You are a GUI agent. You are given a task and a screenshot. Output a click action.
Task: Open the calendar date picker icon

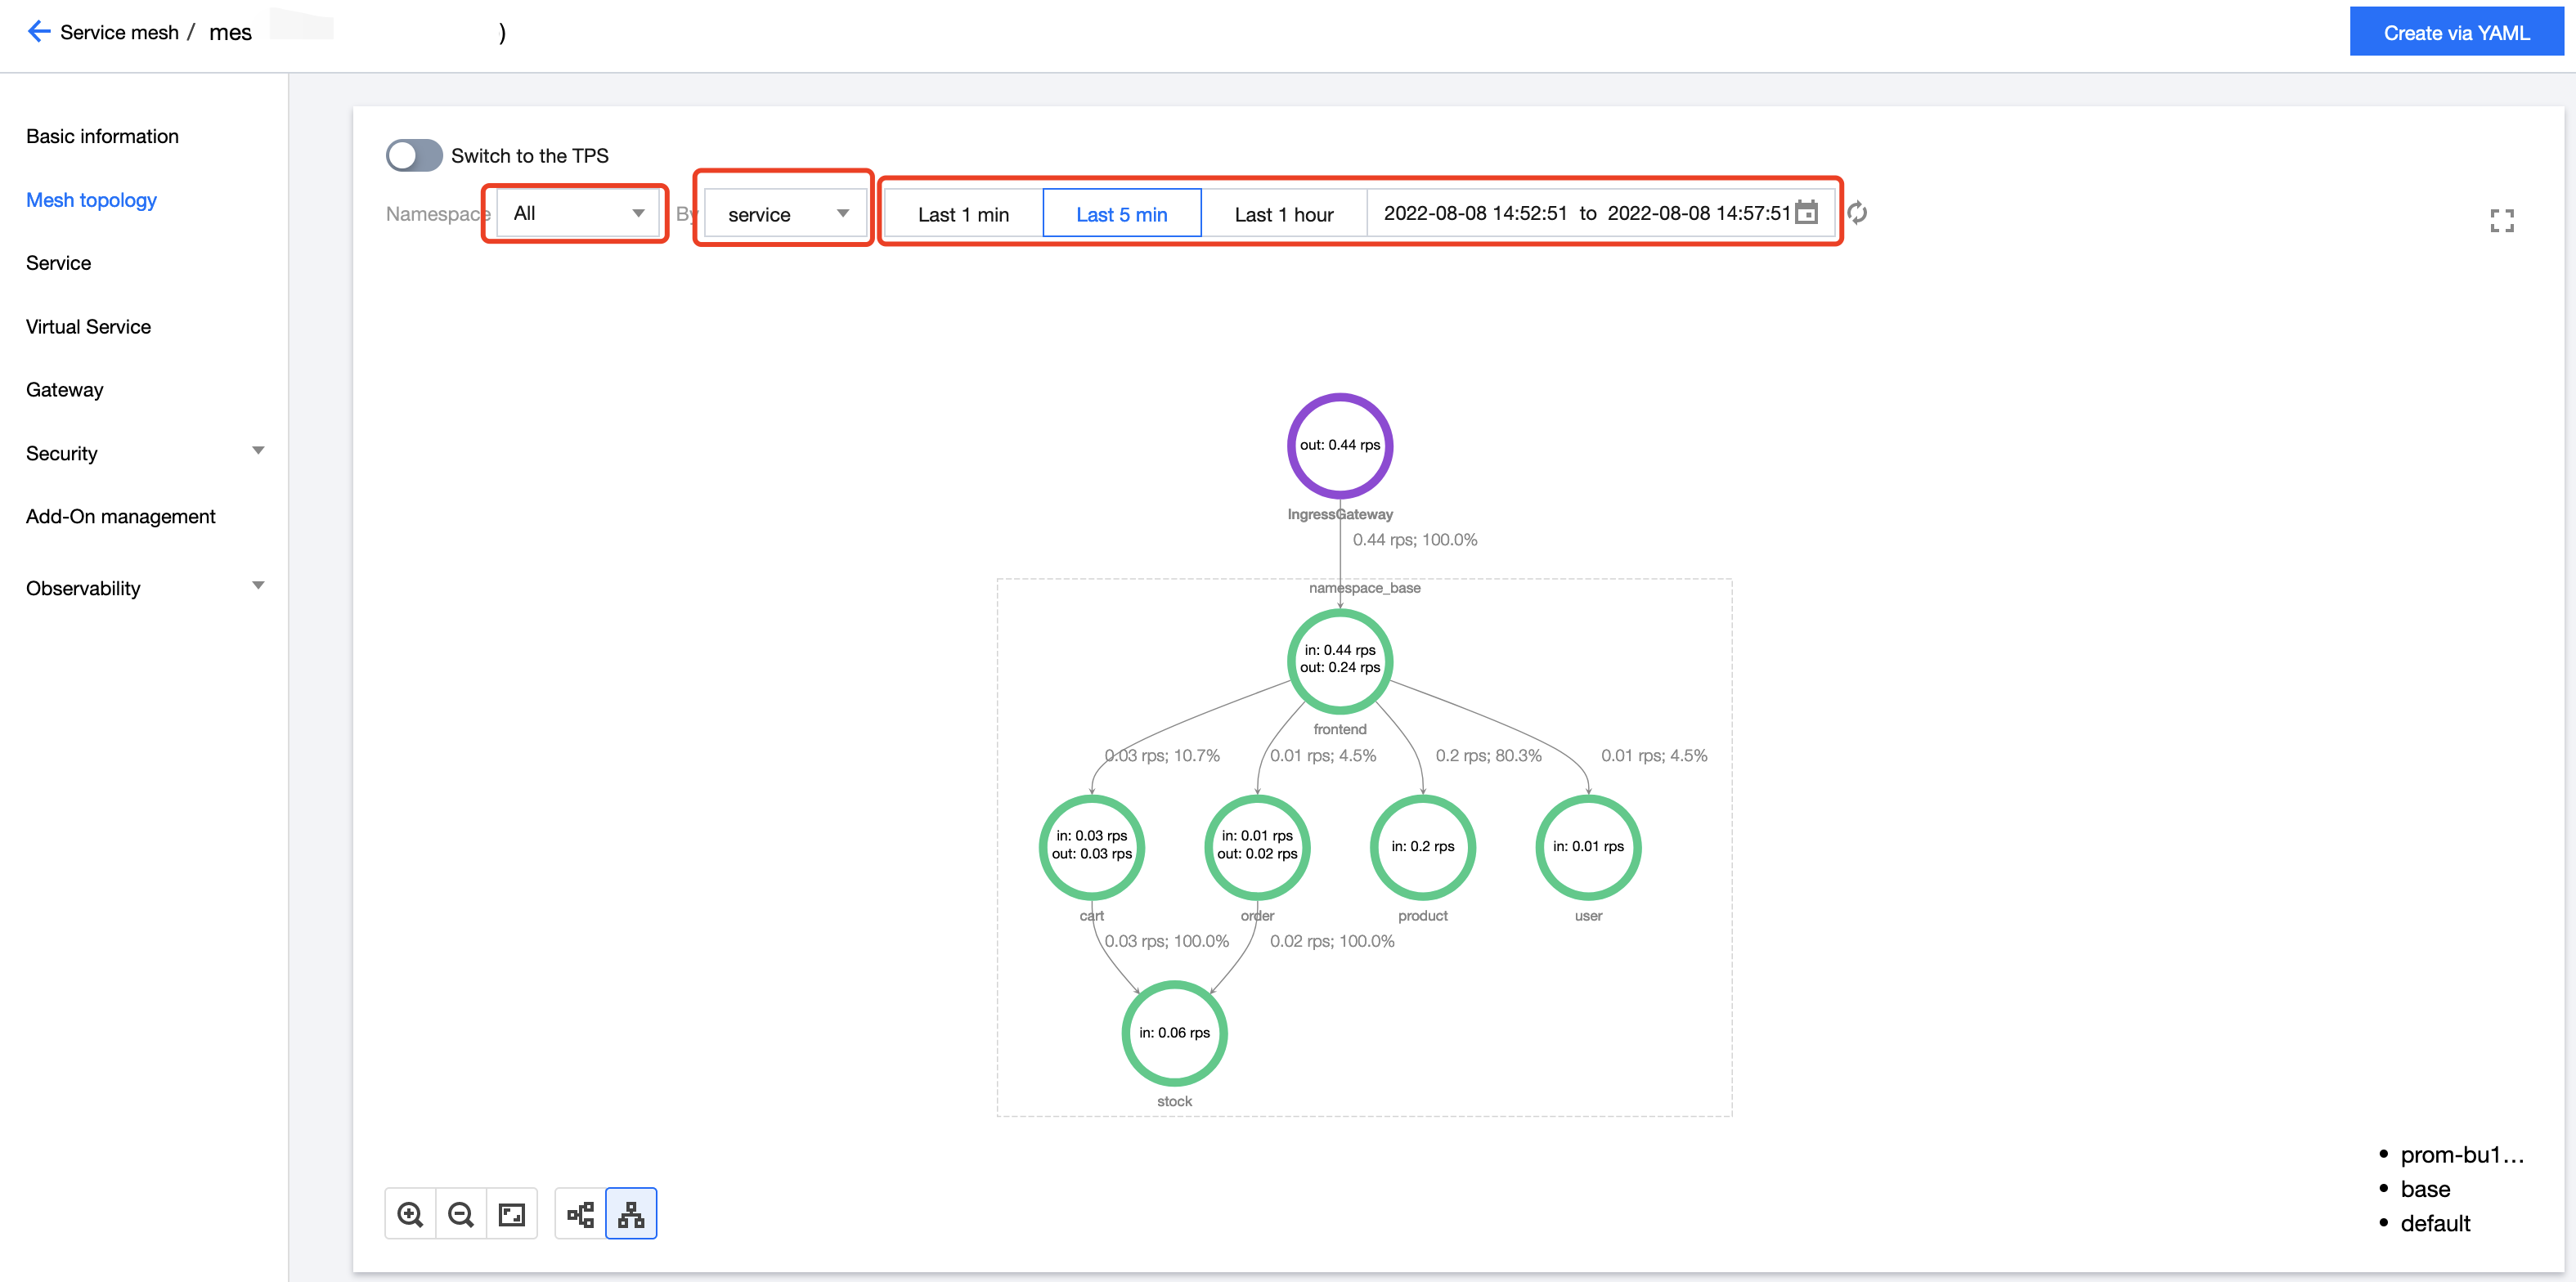pos(1806,213)
